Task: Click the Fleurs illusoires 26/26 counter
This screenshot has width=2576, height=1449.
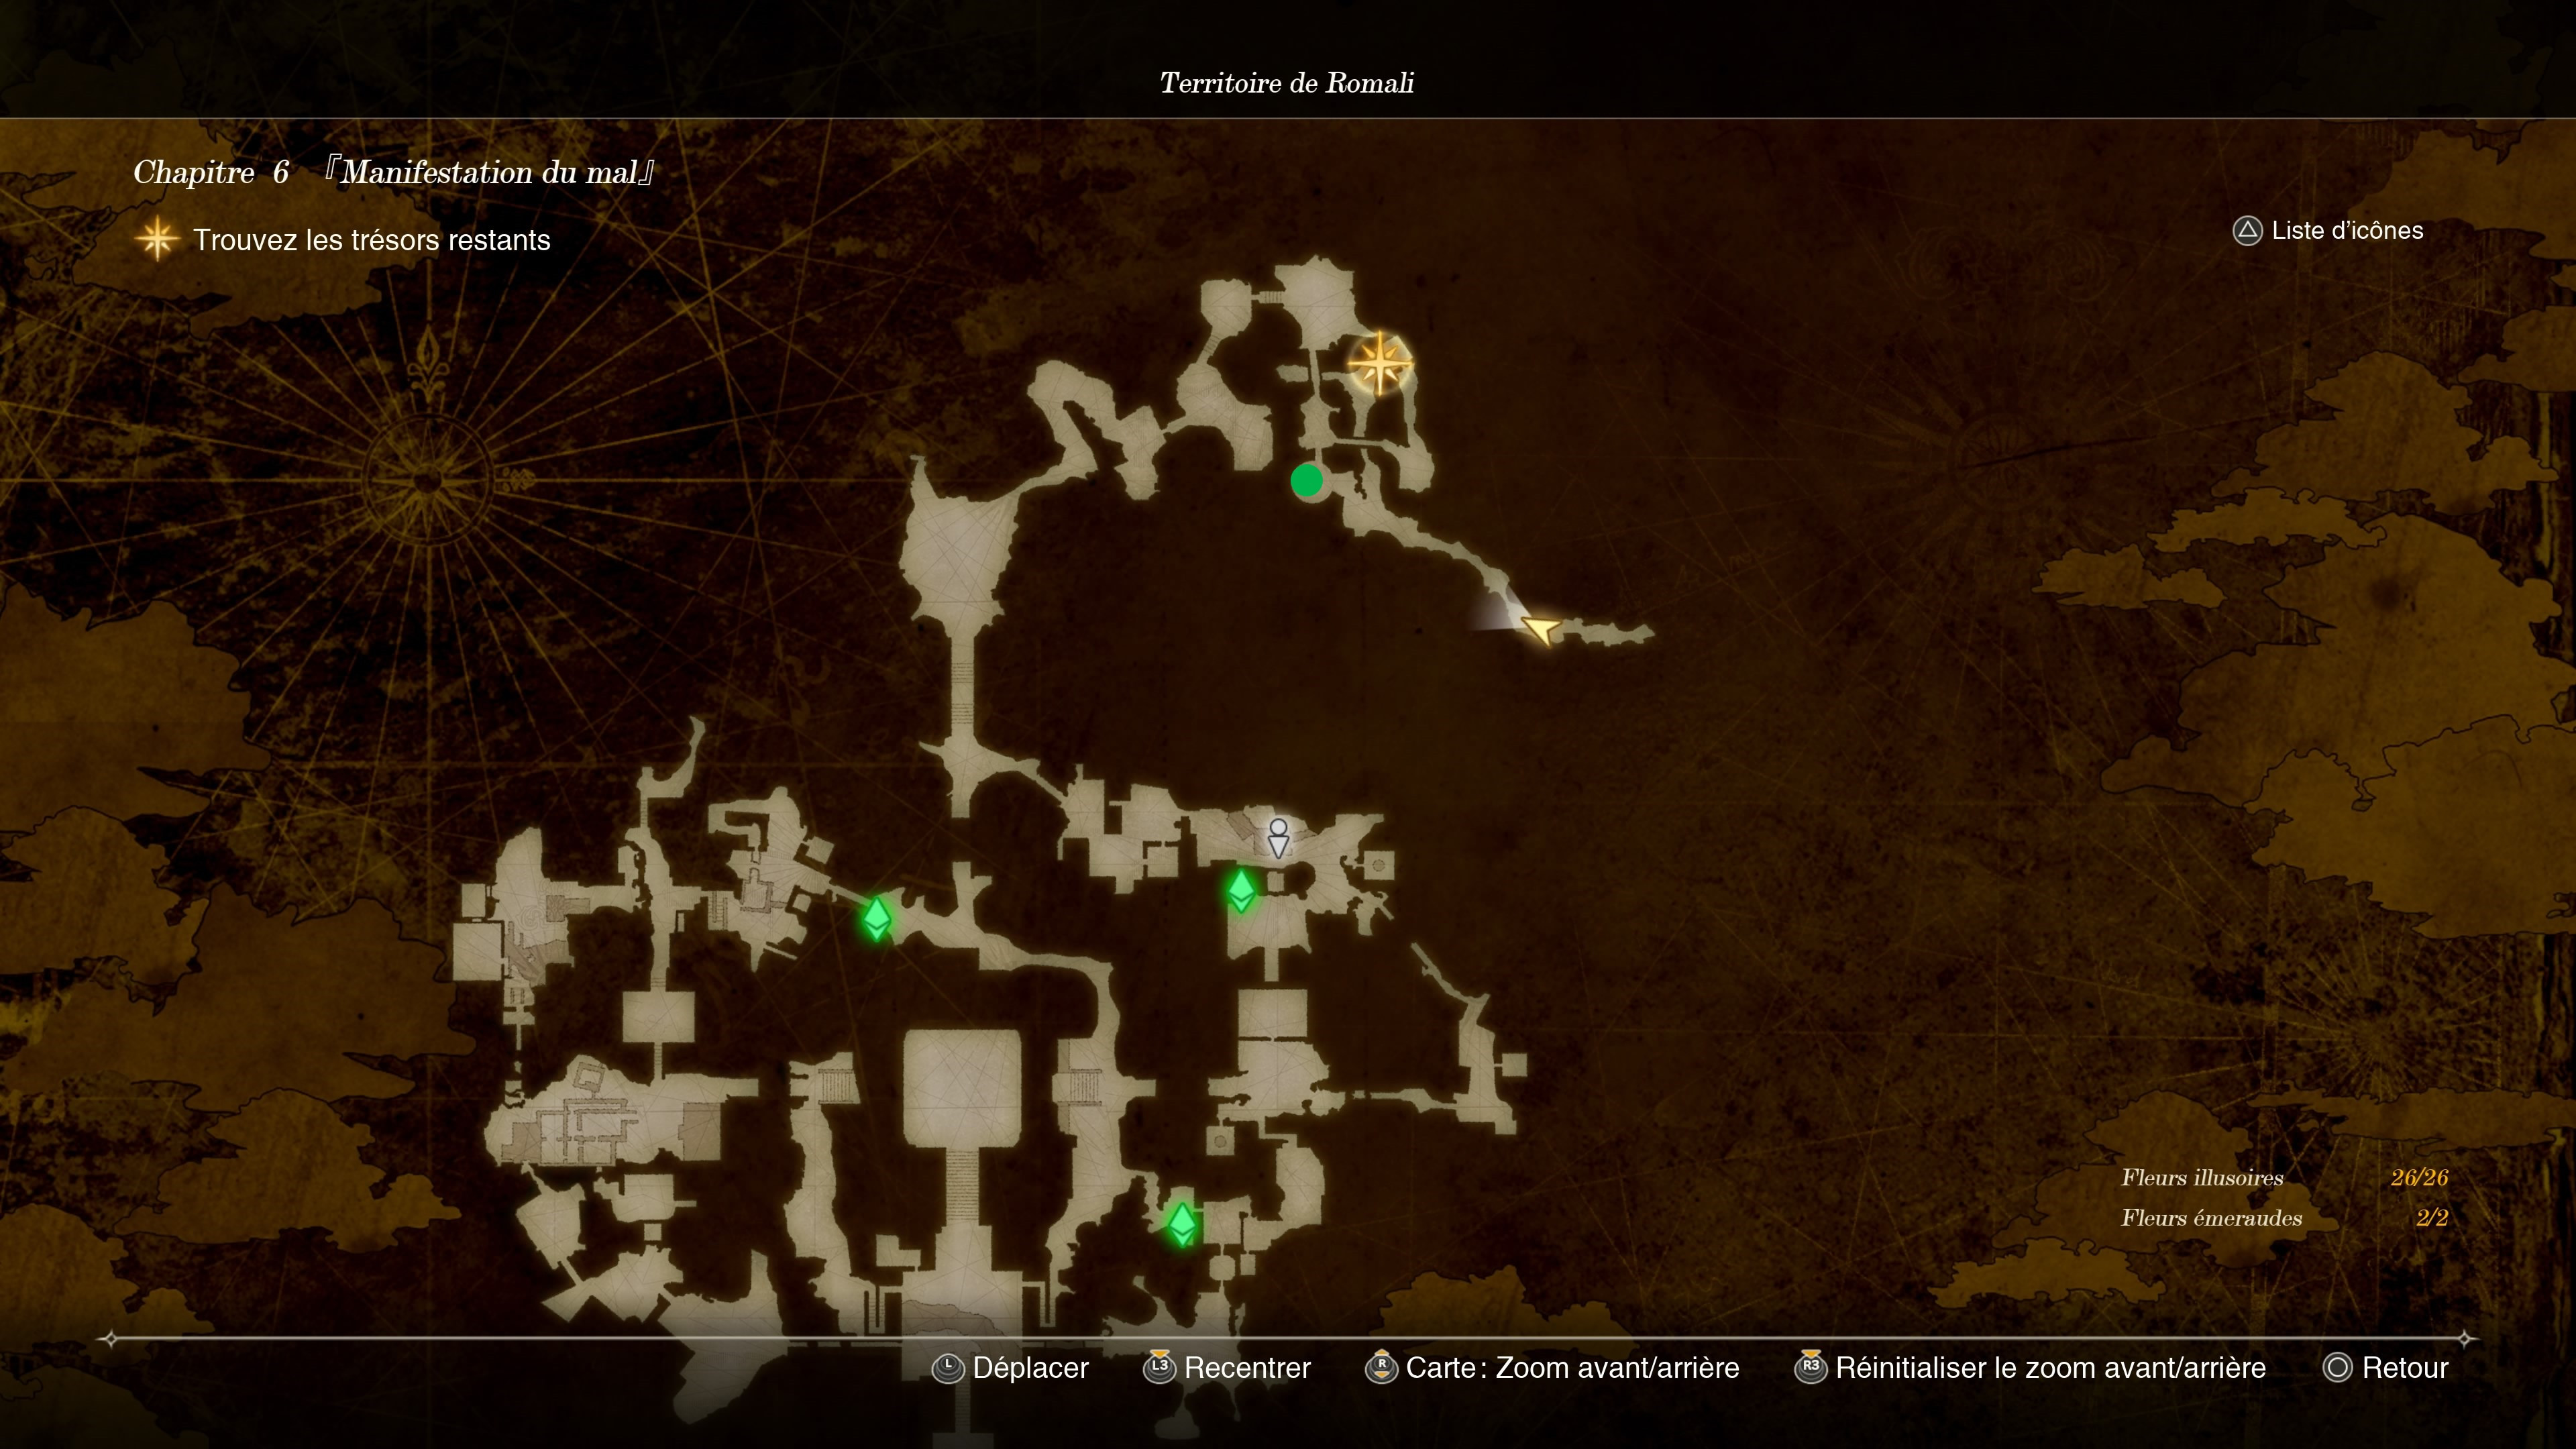Action: (x=2284, y=1177)
